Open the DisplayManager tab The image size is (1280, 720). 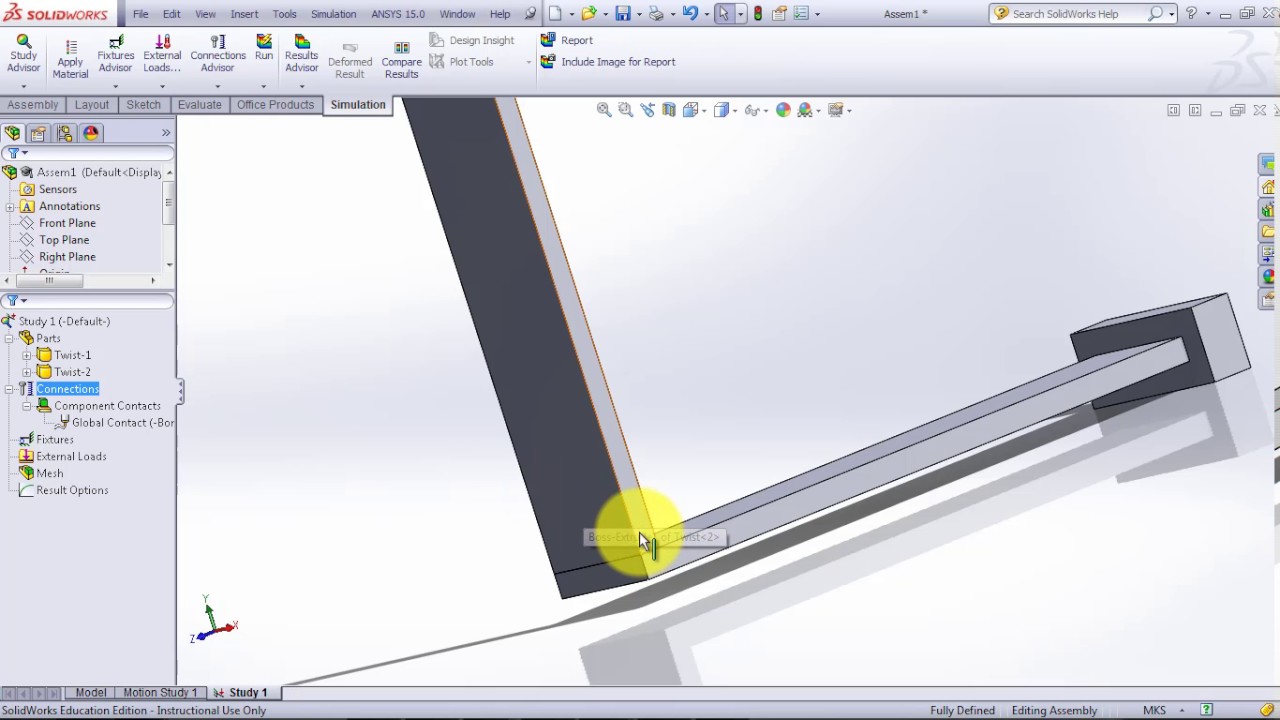click(x=91, y=133)
